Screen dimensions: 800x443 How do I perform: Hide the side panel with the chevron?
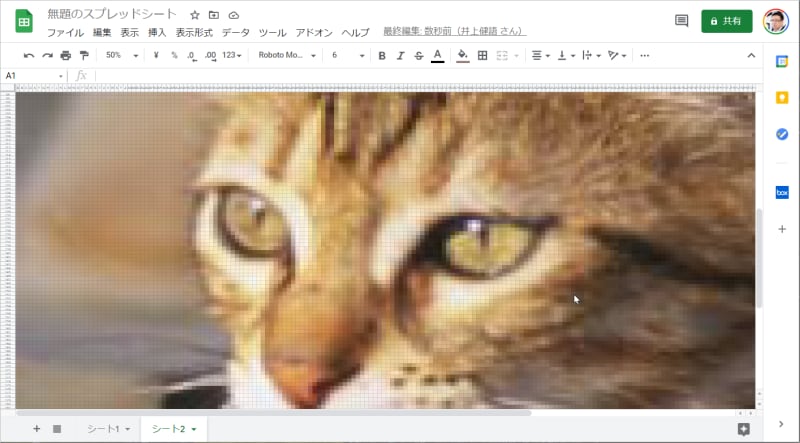click(x=781, y=424)
